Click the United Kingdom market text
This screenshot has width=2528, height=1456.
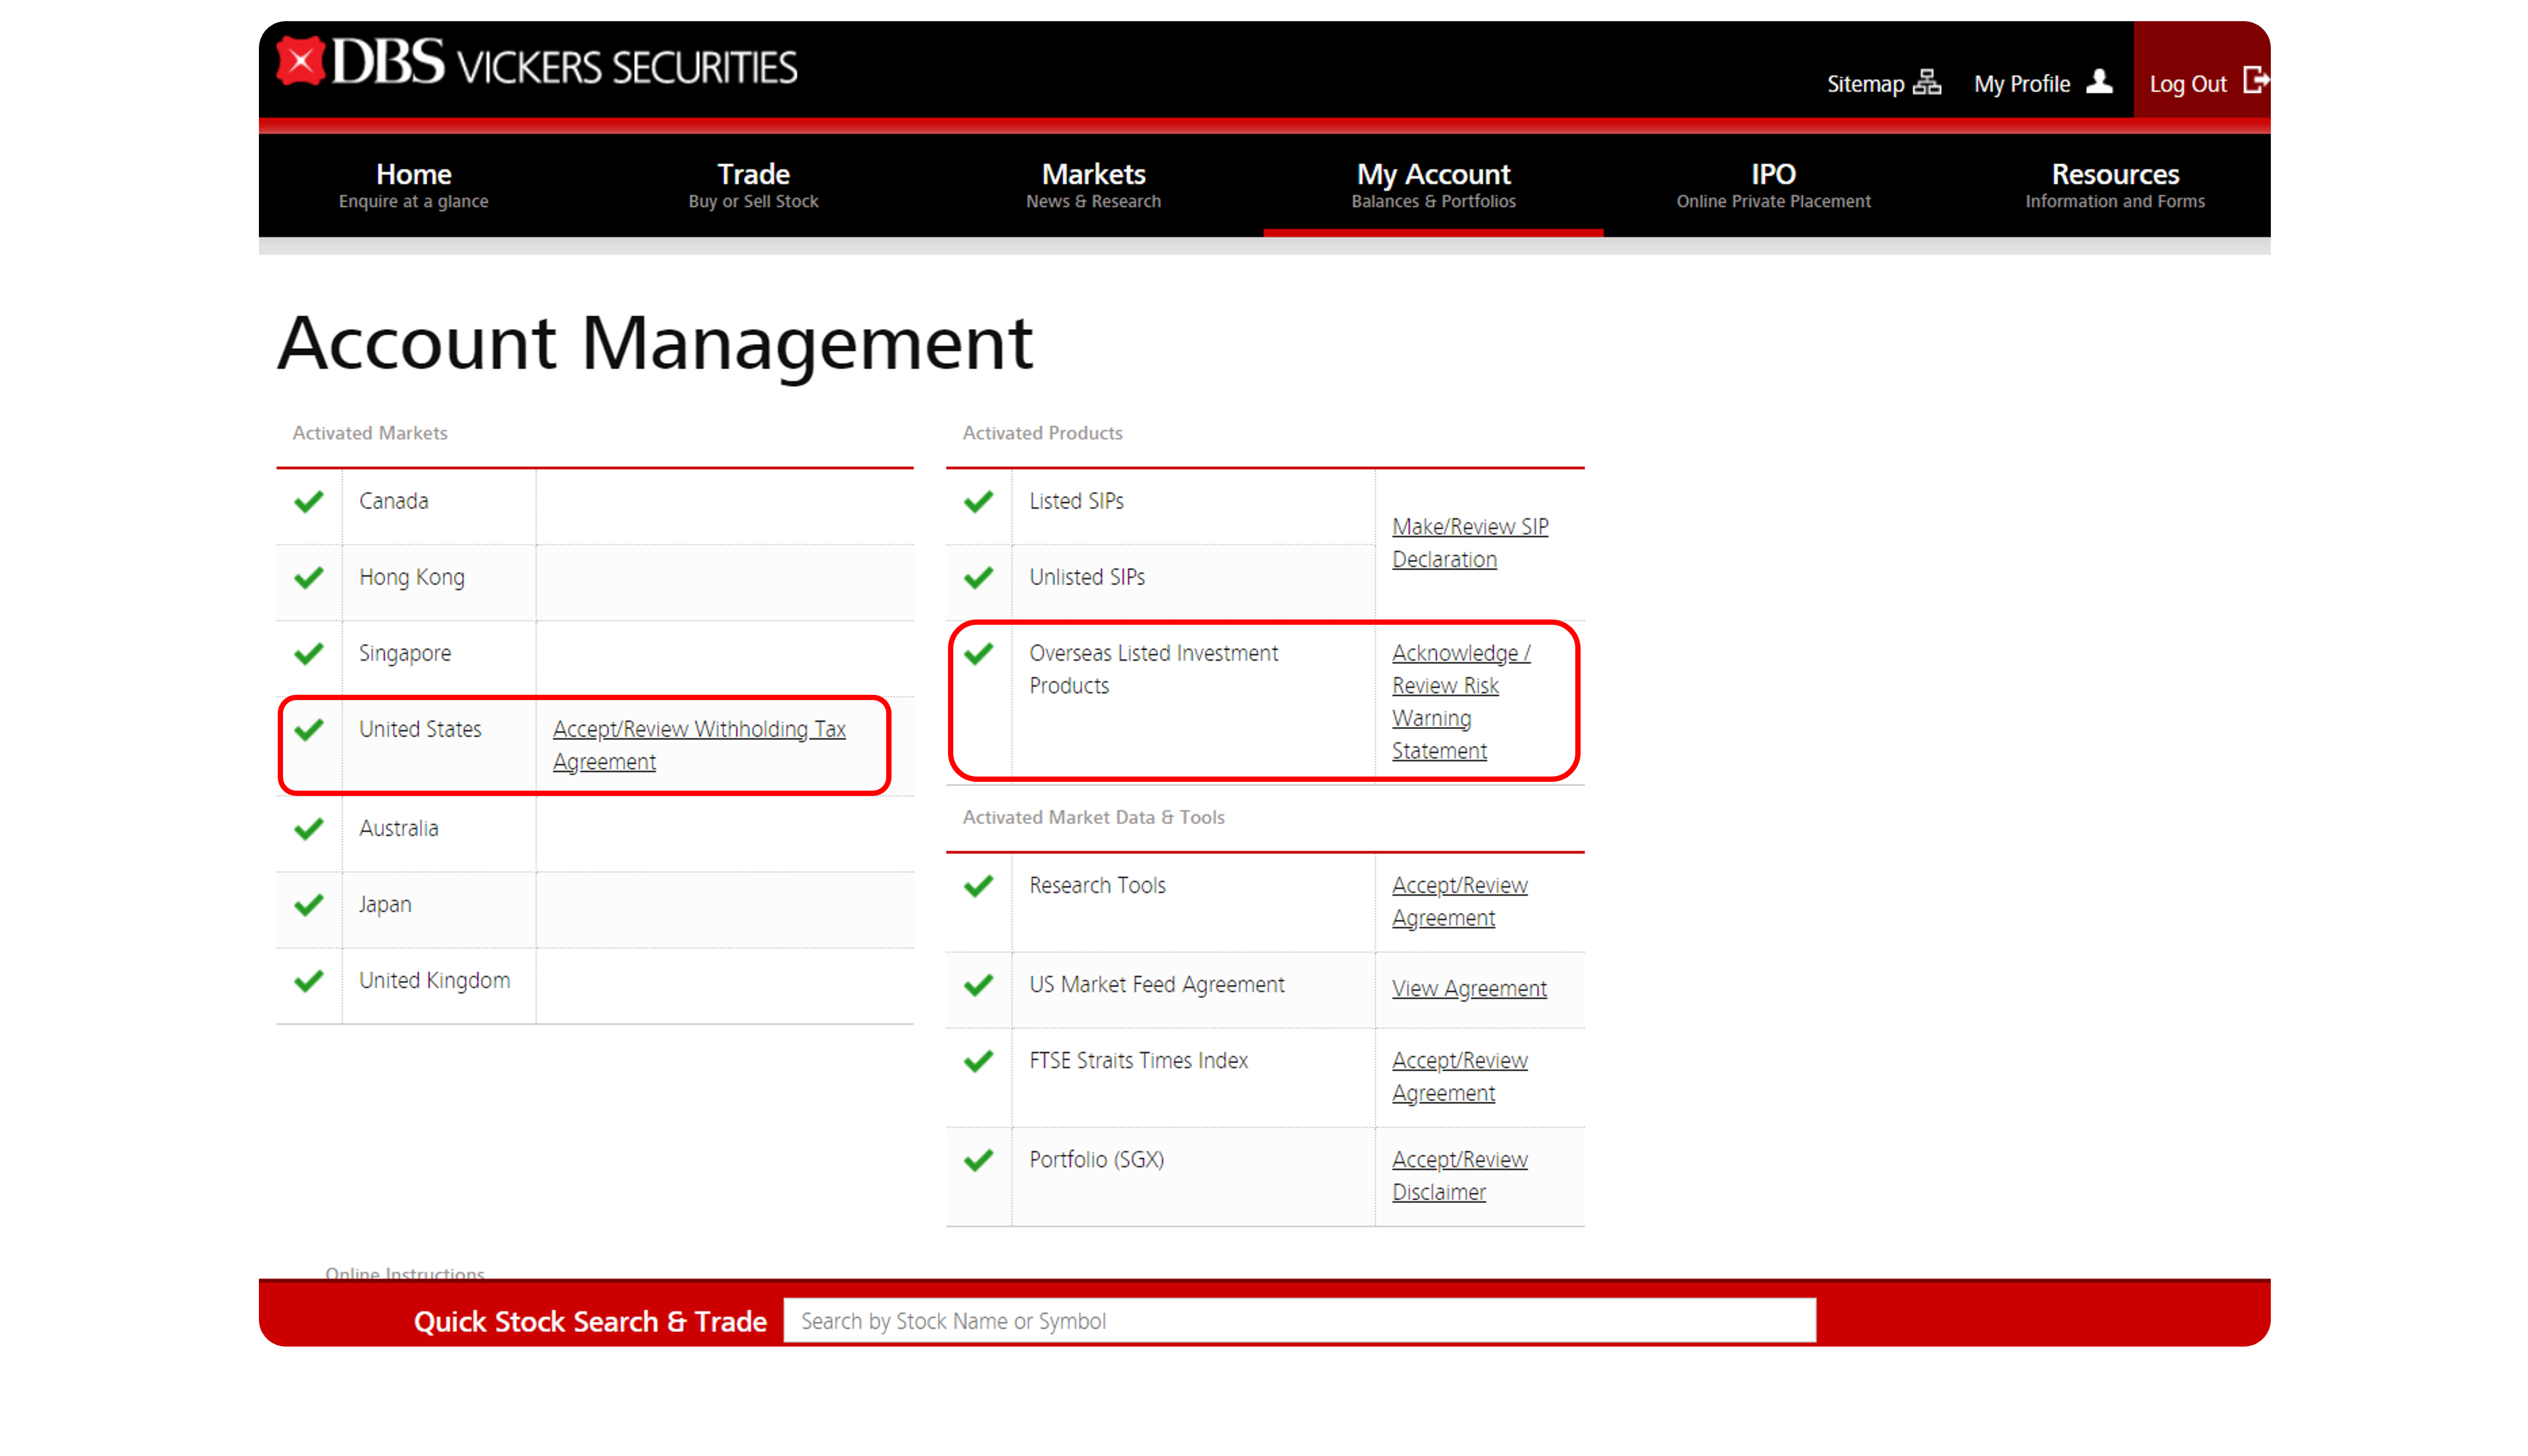[x=435, y=980]
